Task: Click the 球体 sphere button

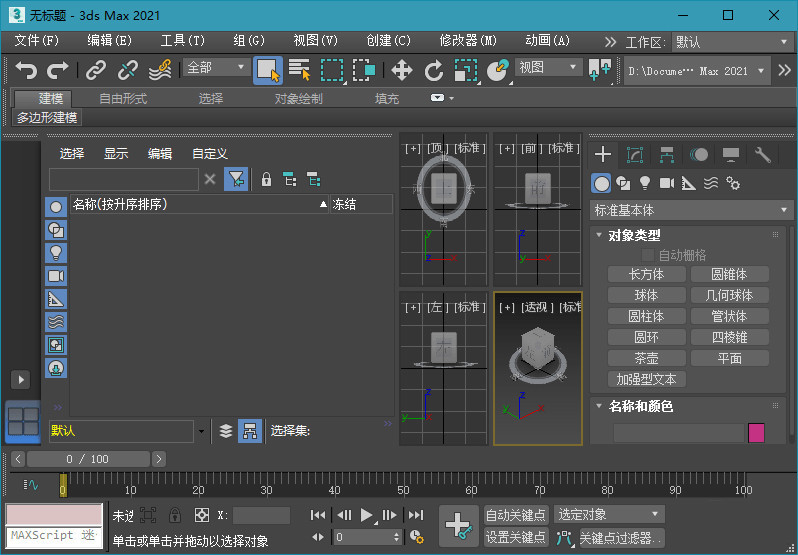Action: coord(646,295)
